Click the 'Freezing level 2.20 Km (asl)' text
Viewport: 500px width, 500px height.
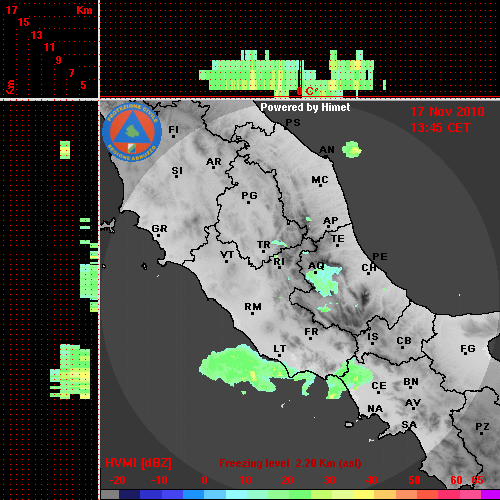(290, 463)
